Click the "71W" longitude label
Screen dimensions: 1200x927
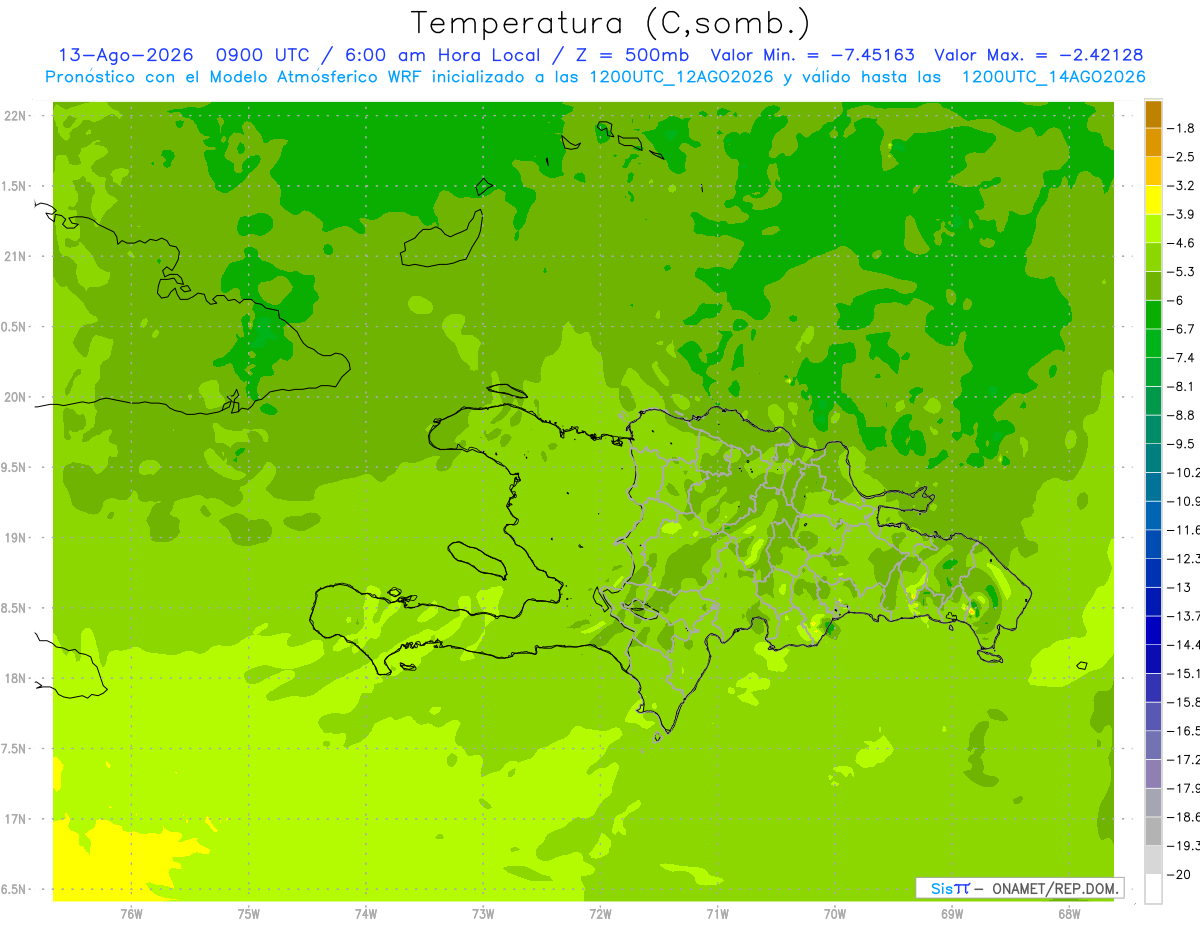[717, 914]
